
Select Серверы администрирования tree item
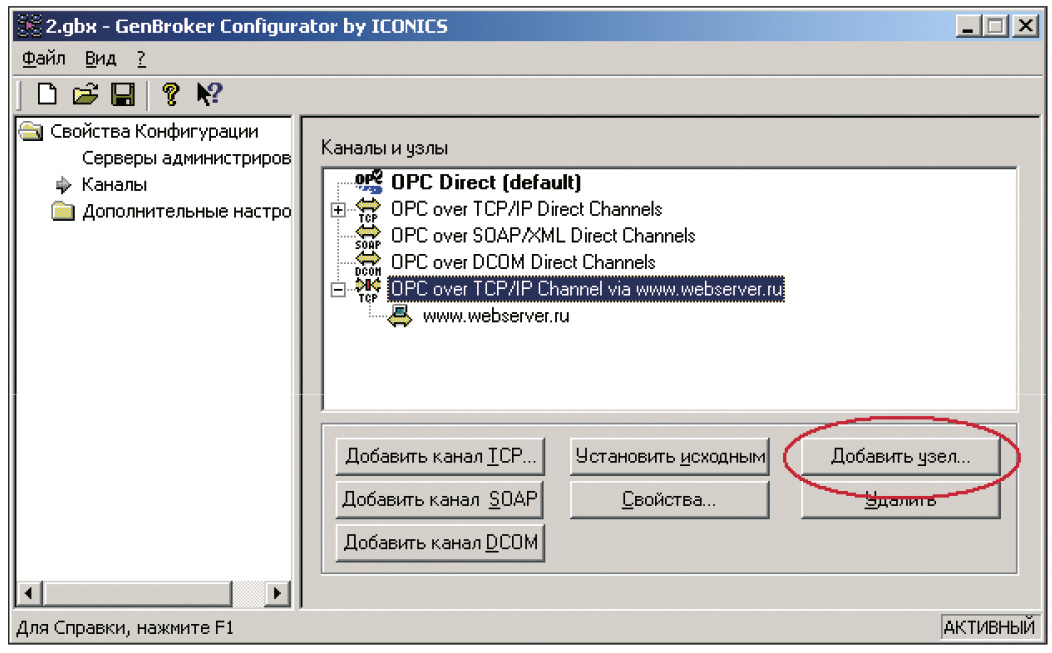[187, 158]
